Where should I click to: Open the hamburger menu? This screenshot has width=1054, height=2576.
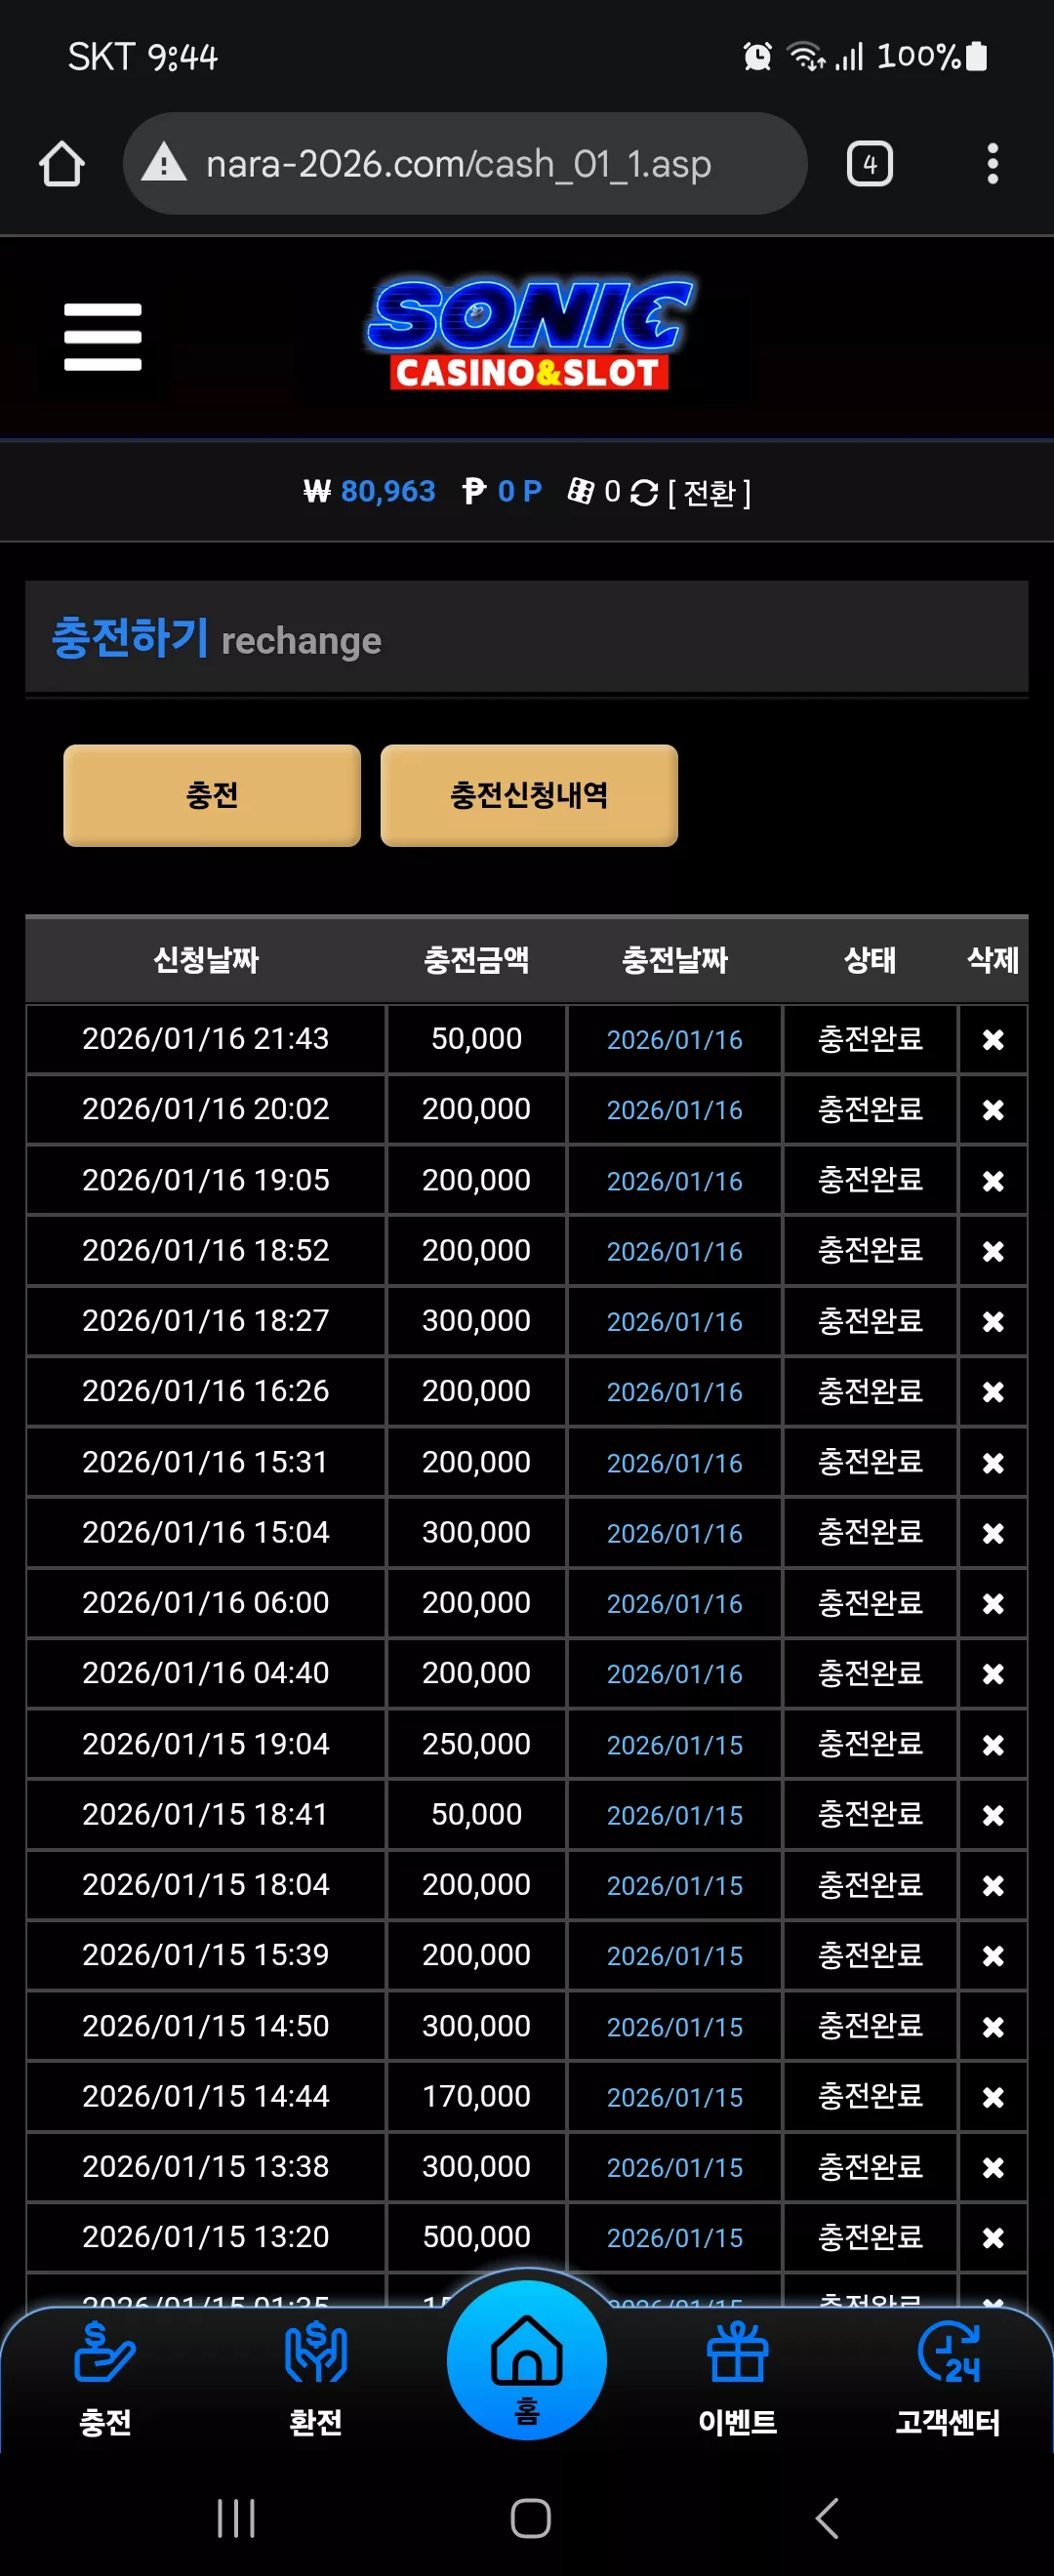(102, 337)
